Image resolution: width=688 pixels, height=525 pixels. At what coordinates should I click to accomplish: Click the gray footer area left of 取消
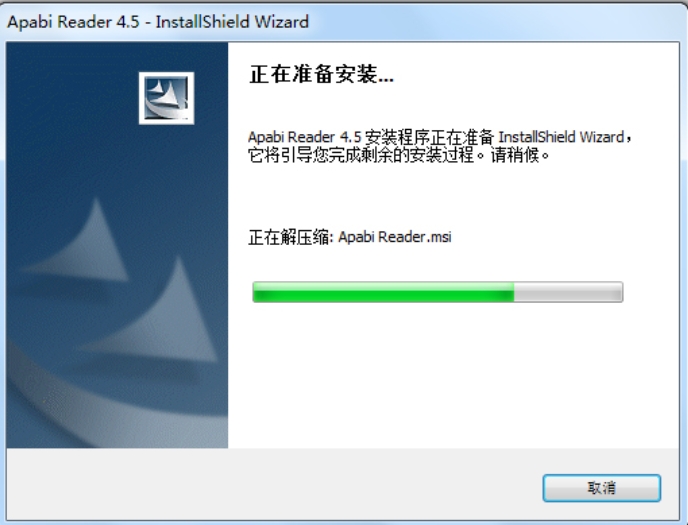(x=274, y=485)
